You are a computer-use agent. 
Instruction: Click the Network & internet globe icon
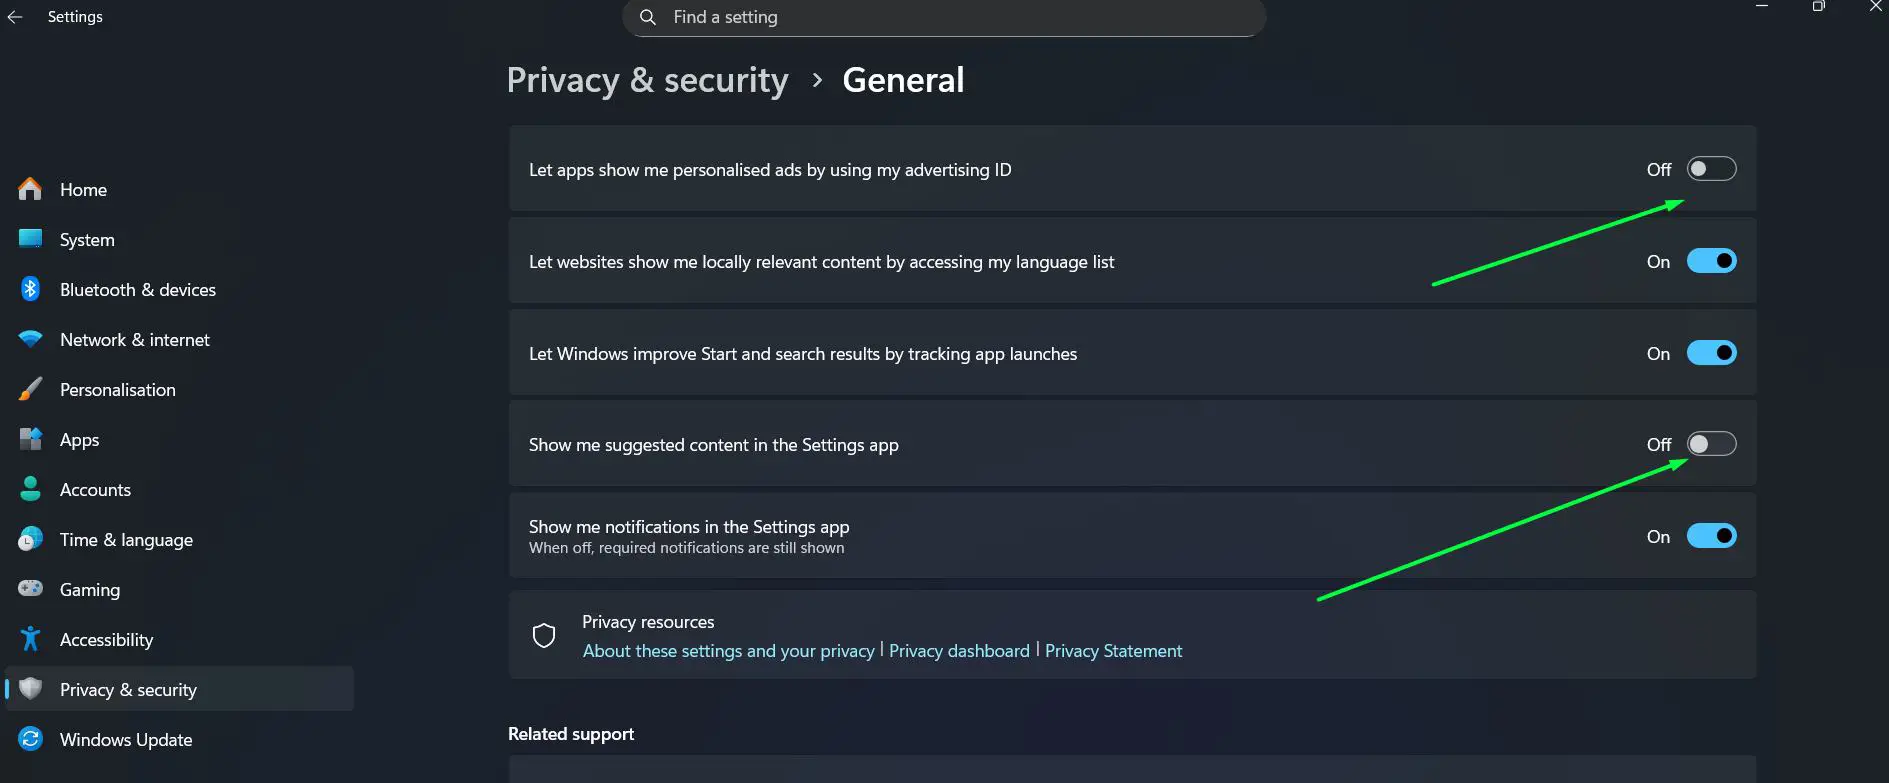coord(29,339)
